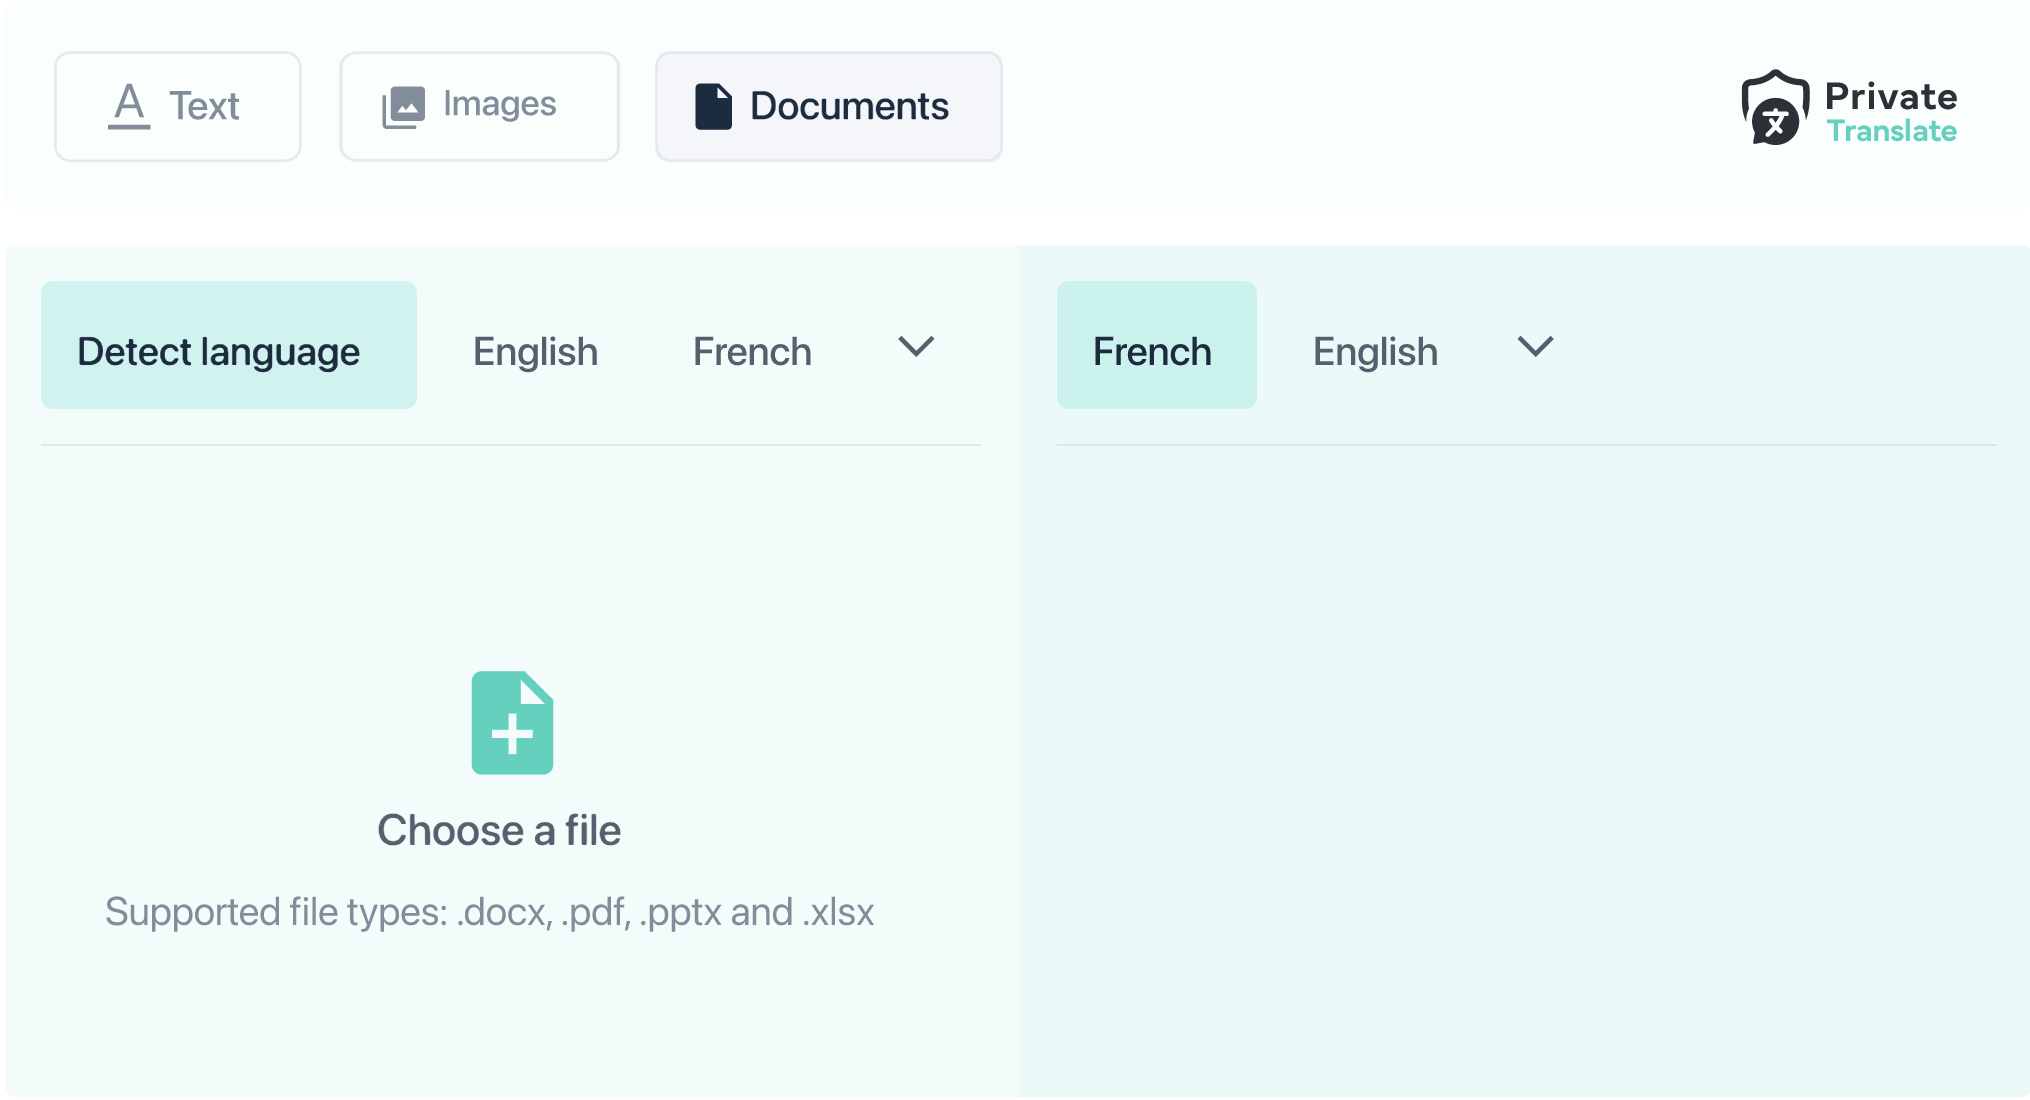This screenshot has width=2030, height=1100.
Task: Expand the target language list chevron
Action: pyautogui.click(x=1535, y=347)
